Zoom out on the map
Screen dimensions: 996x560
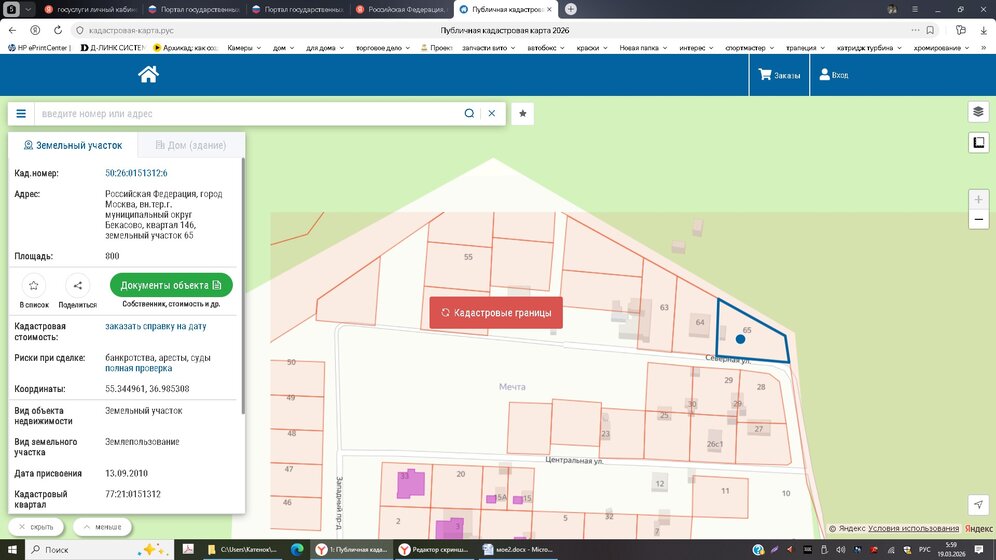[x=978, y=220]
